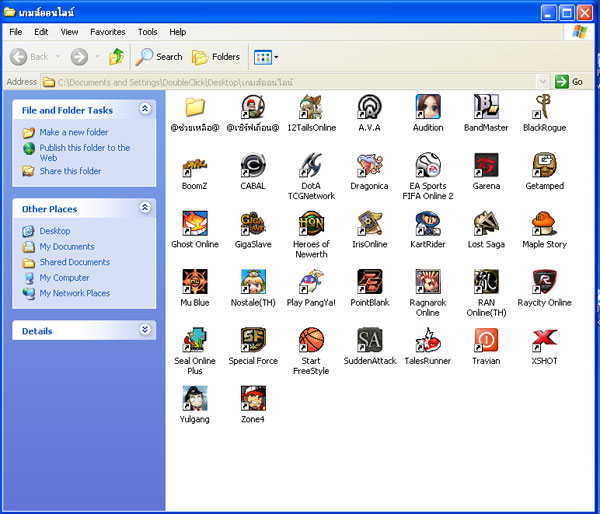Click the Up folder toolbar button
600x514 pixels.
[116, 57]
